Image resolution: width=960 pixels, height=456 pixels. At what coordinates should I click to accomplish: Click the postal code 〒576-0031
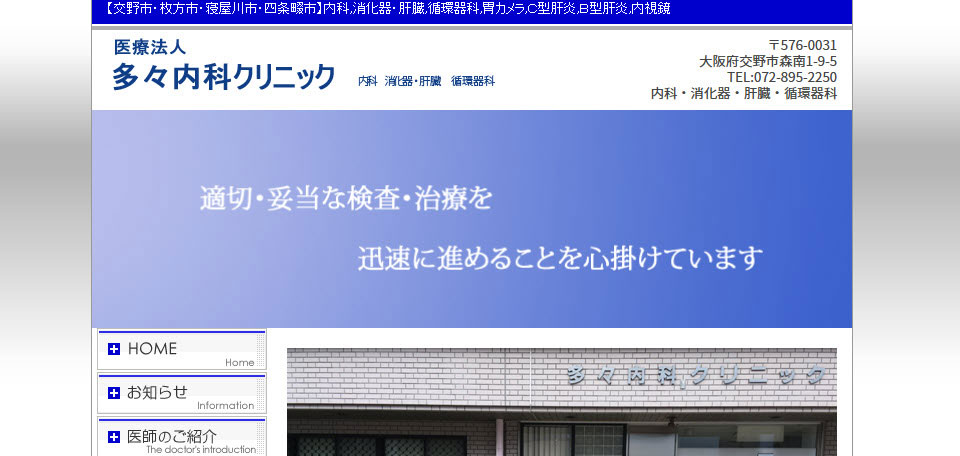[x=803, y=45]
